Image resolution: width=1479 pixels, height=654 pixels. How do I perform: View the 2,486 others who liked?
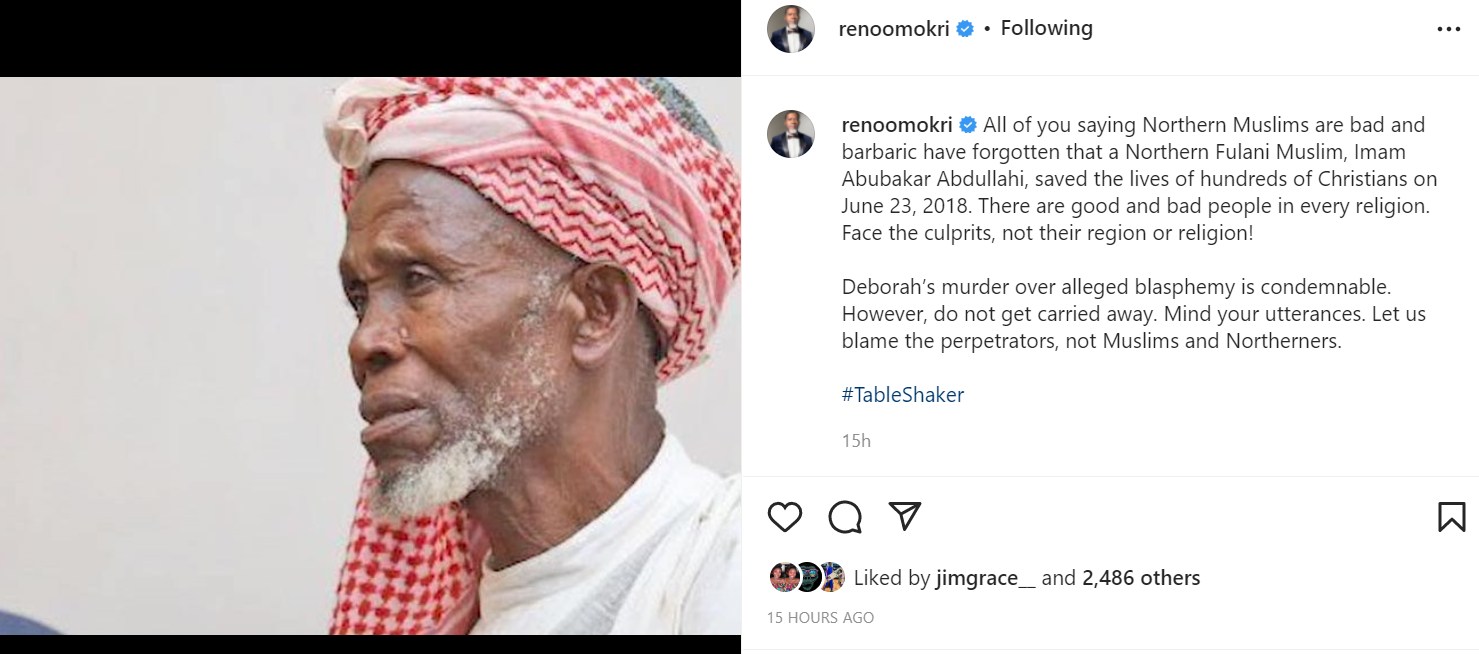1141,578
